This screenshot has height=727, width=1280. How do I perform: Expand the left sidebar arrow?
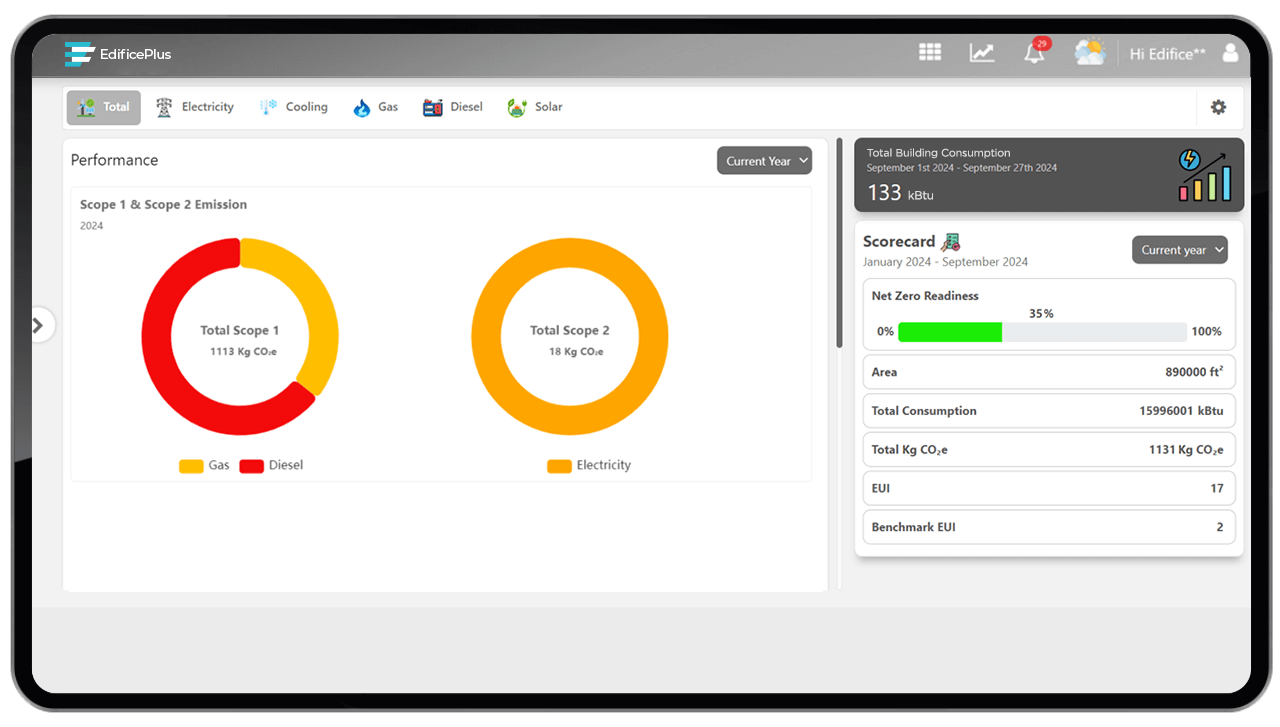[x=38, y=325]
